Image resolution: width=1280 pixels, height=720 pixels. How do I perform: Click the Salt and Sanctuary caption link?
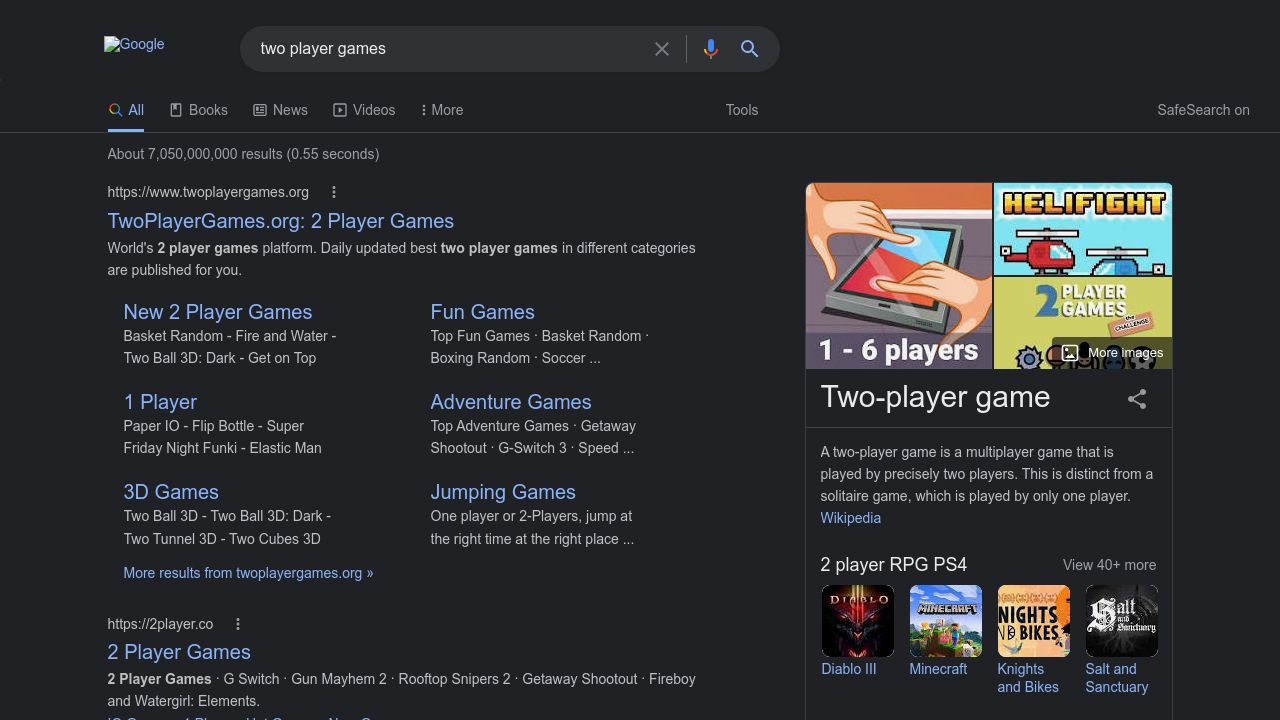(1117, 678)
